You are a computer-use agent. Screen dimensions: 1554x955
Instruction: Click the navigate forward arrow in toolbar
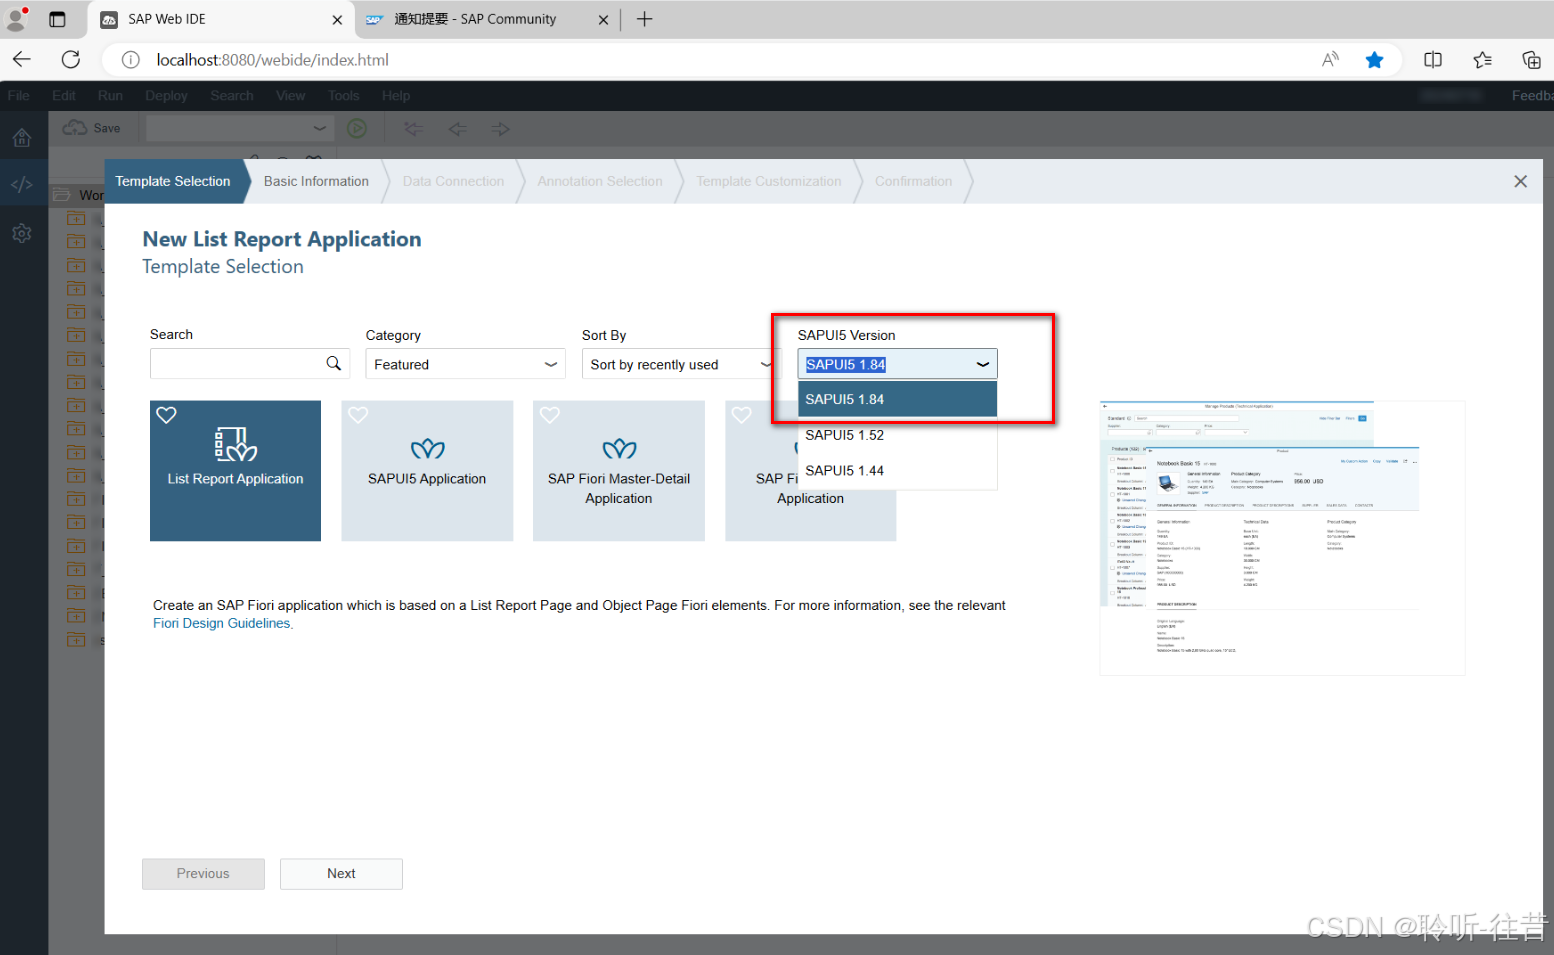point(501,128)
